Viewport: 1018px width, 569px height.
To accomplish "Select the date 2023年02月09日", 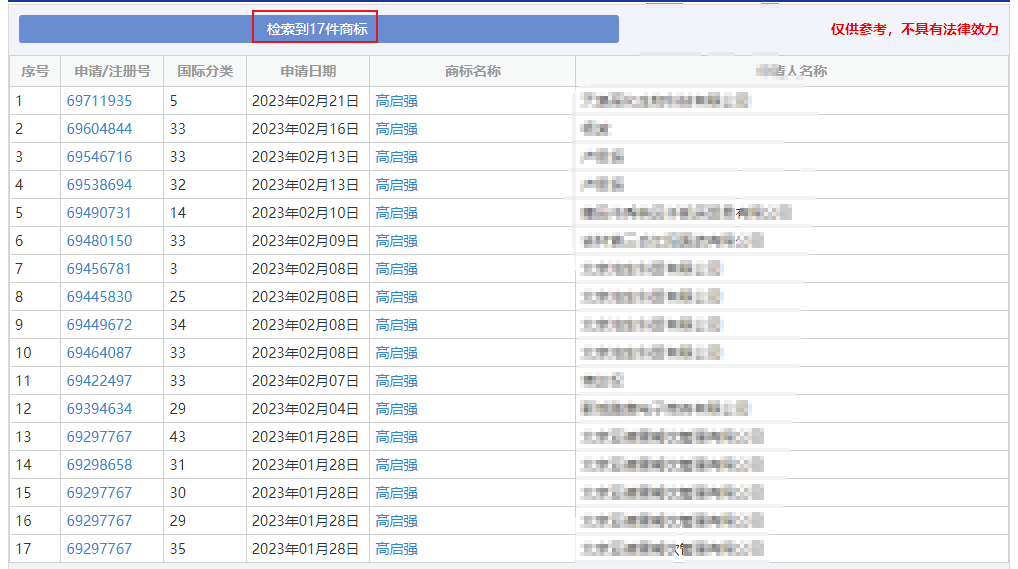I will click(x=305, y=240).
